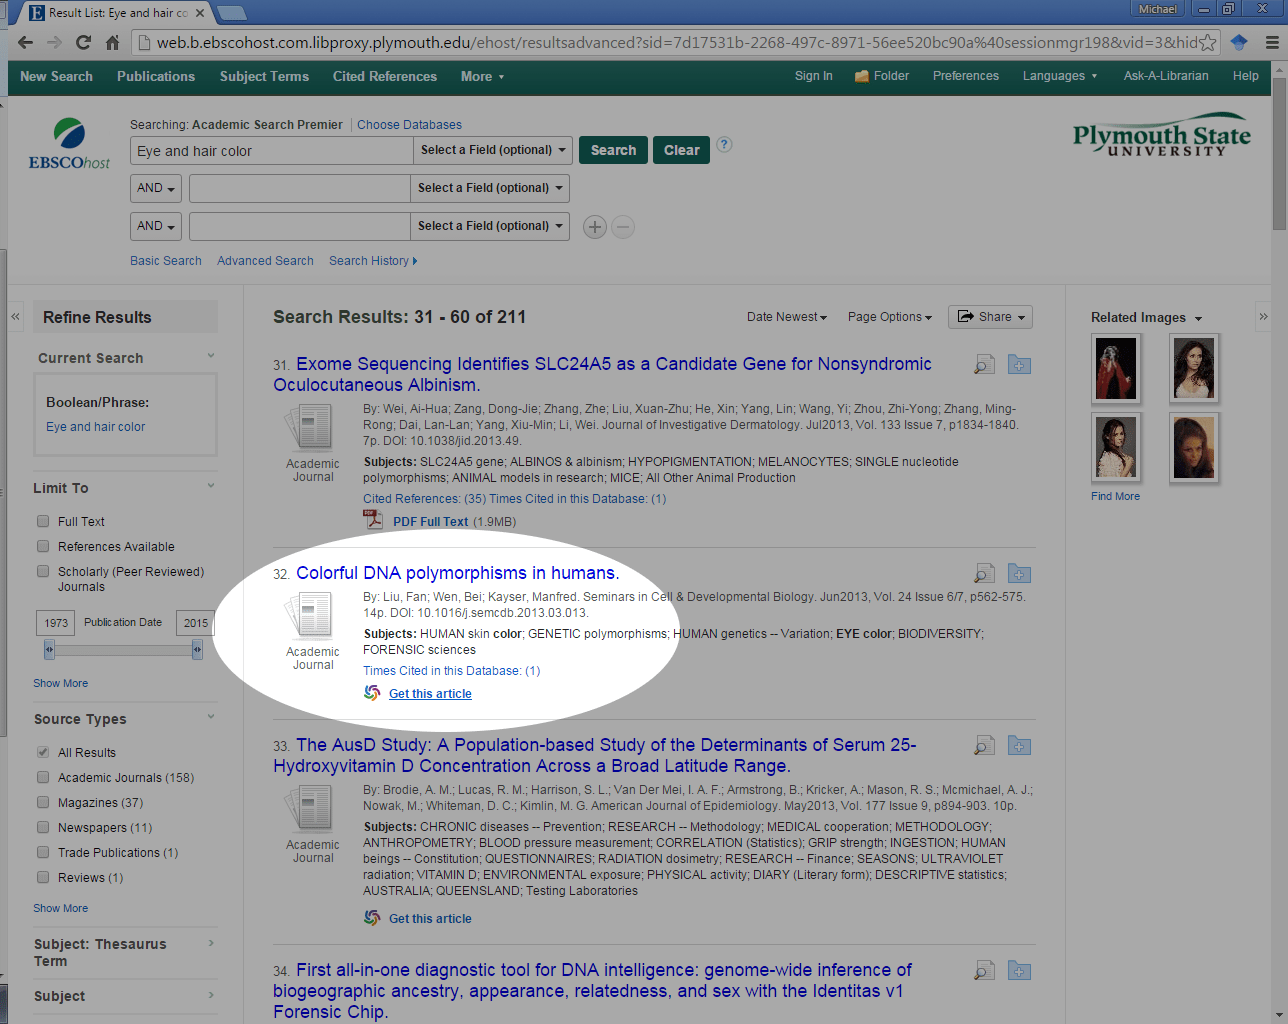Open the top-right related image thumbnail
The width and height of the screenshot is (1288, 1024).
1194,368
